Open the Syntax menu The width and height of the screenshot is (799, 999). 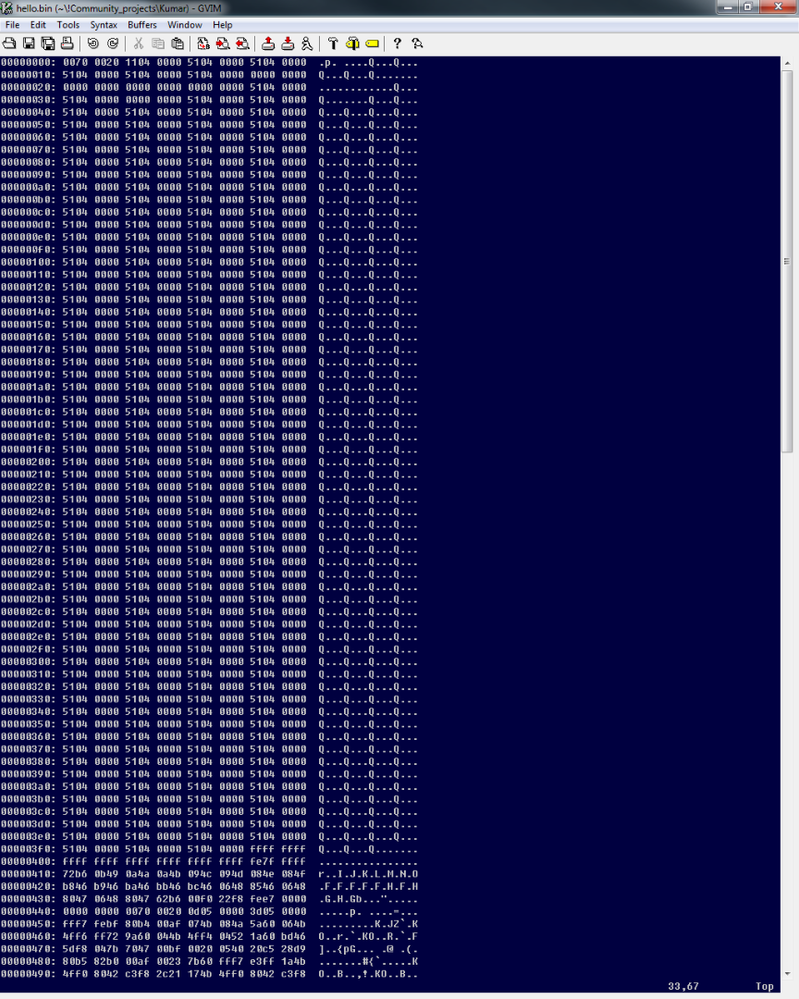point(103,25)
